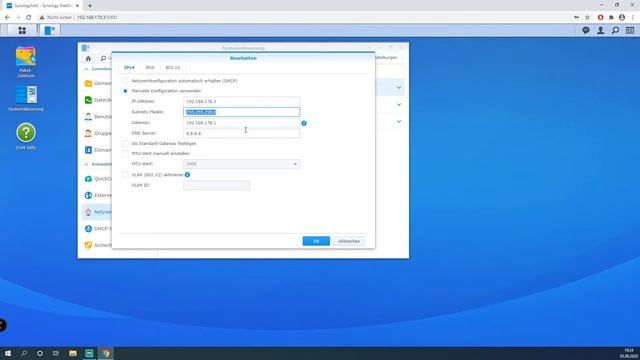This screenshot has height=360, width=640.
Task: Collapse the Gemeinsame section in sidebar
Action: point(86,69)
